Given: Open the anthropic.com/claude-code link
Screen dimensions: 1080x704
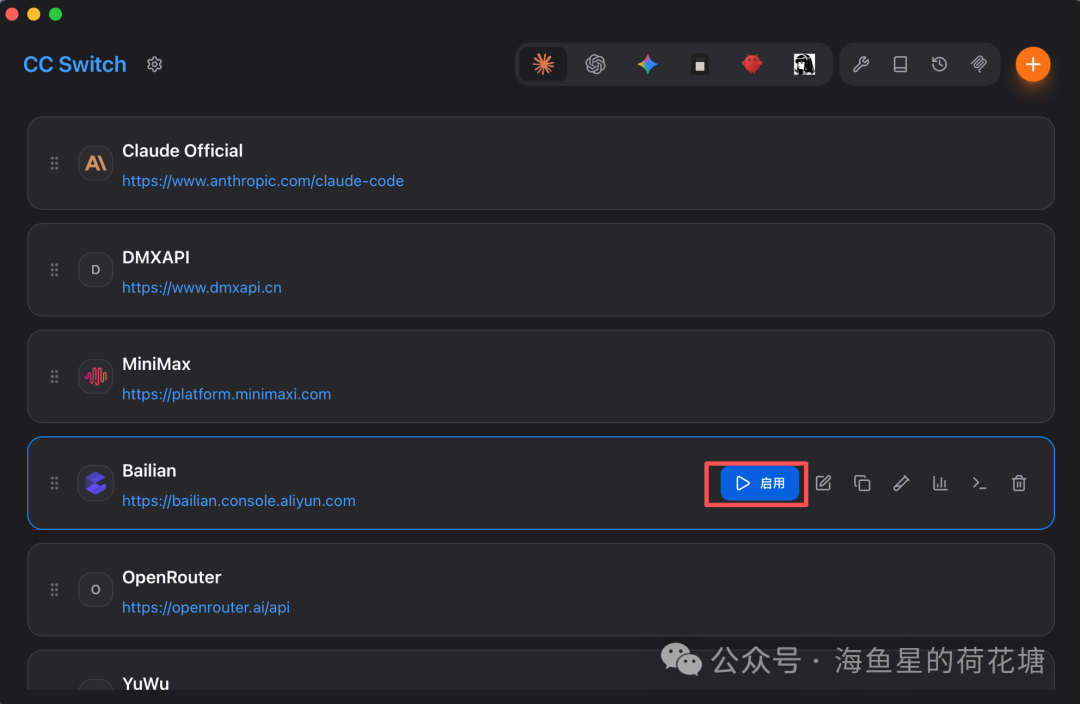Looking at the screenshot, I should click(x=262, y=180).
